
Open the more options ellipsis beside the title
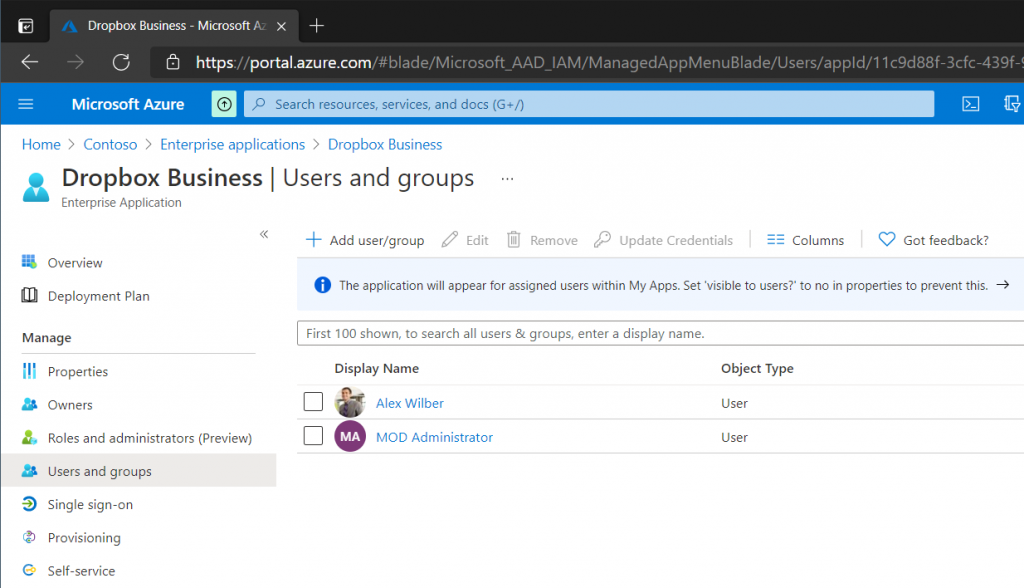pos(507,178)
